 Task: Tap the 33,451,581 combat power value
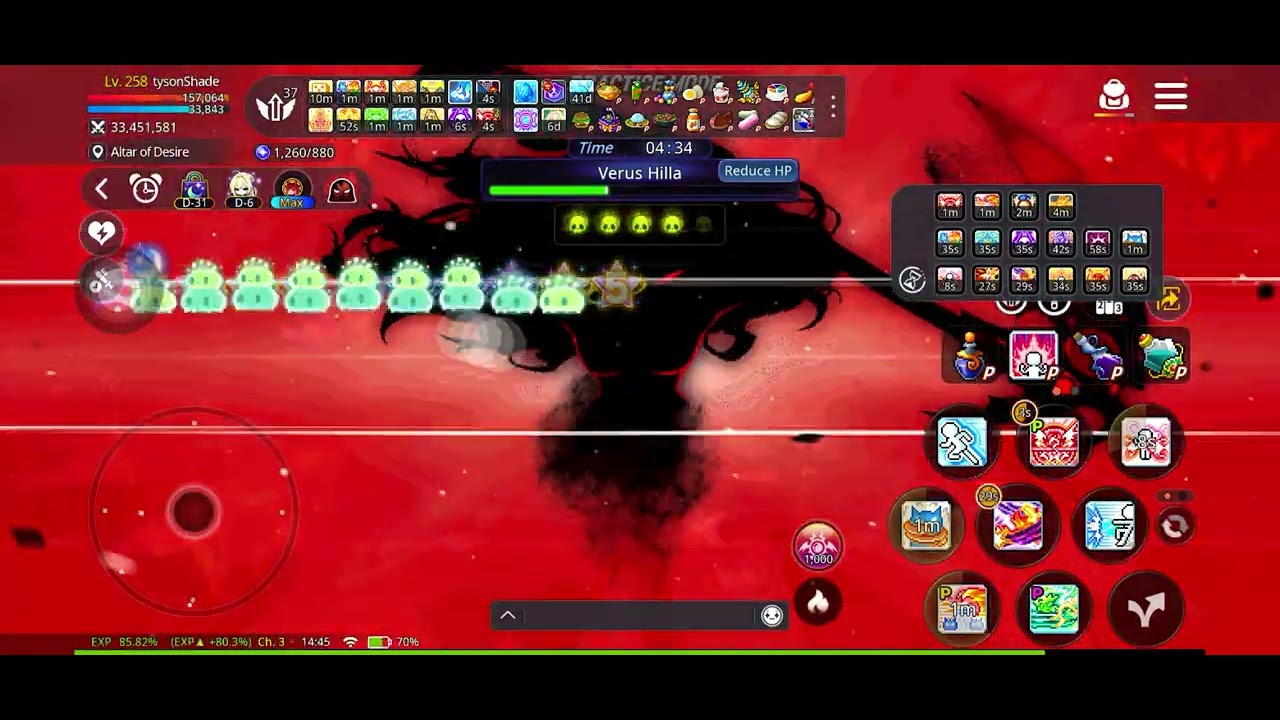[x=143, y=127]
